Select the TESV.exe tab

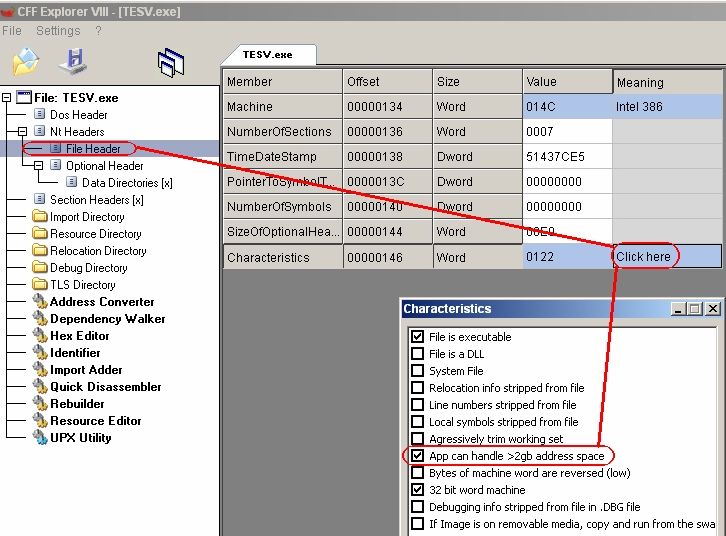click(266, 55)
